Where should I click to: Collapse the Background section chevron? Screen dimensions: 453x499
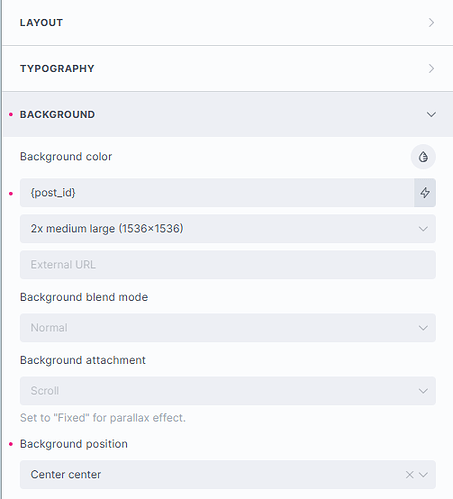[x=431, y=115]
